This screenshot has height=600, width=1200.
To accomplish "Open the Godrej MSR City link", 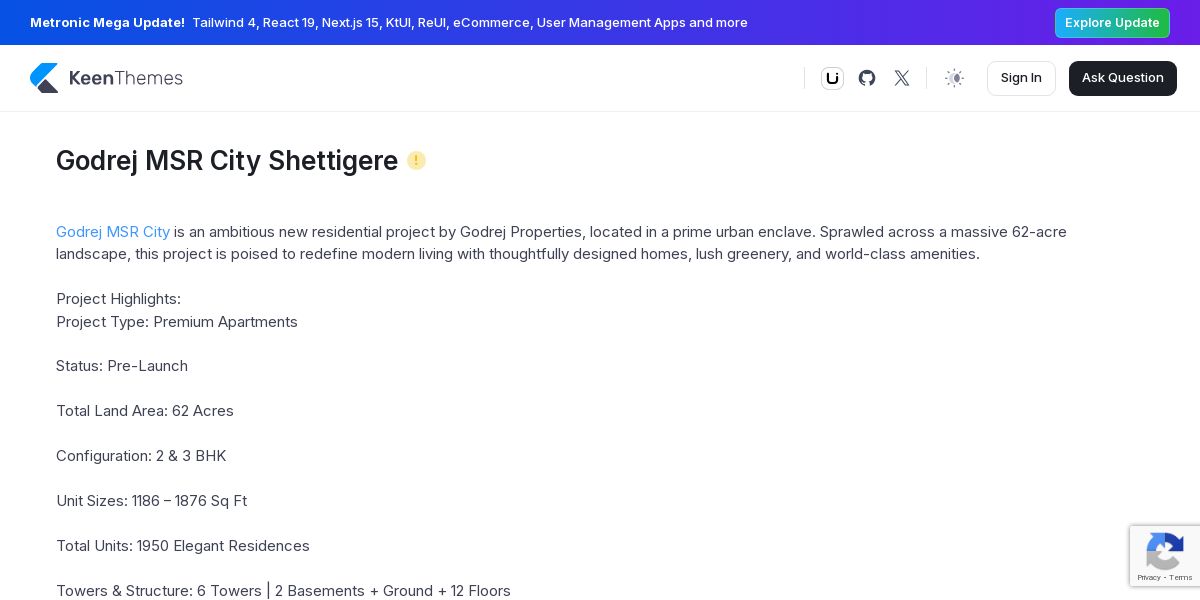I will point(113,232).
